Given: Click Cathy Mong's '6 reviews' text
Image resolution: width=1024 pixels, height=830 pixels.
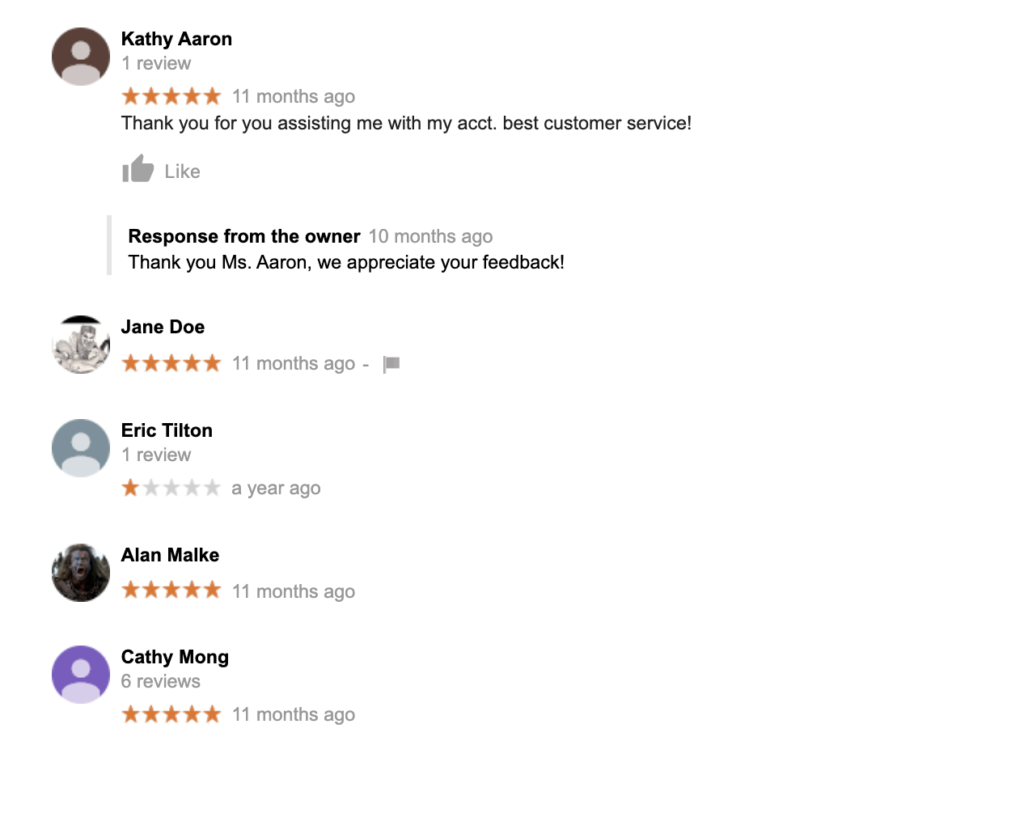Looking at the screenshot, I should pyautogui.click(x=161, y=681).
